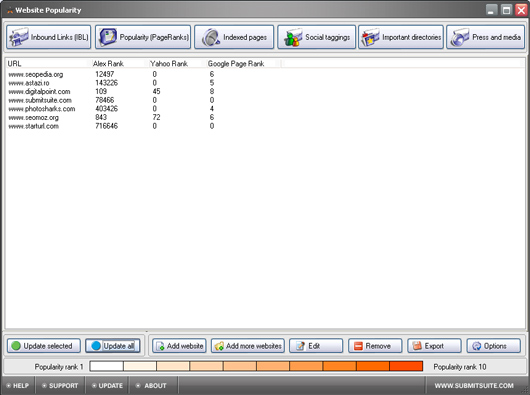This screenshot has width=530, height=395.
Task: Click the Add website page icon
Action: point(160,346)
